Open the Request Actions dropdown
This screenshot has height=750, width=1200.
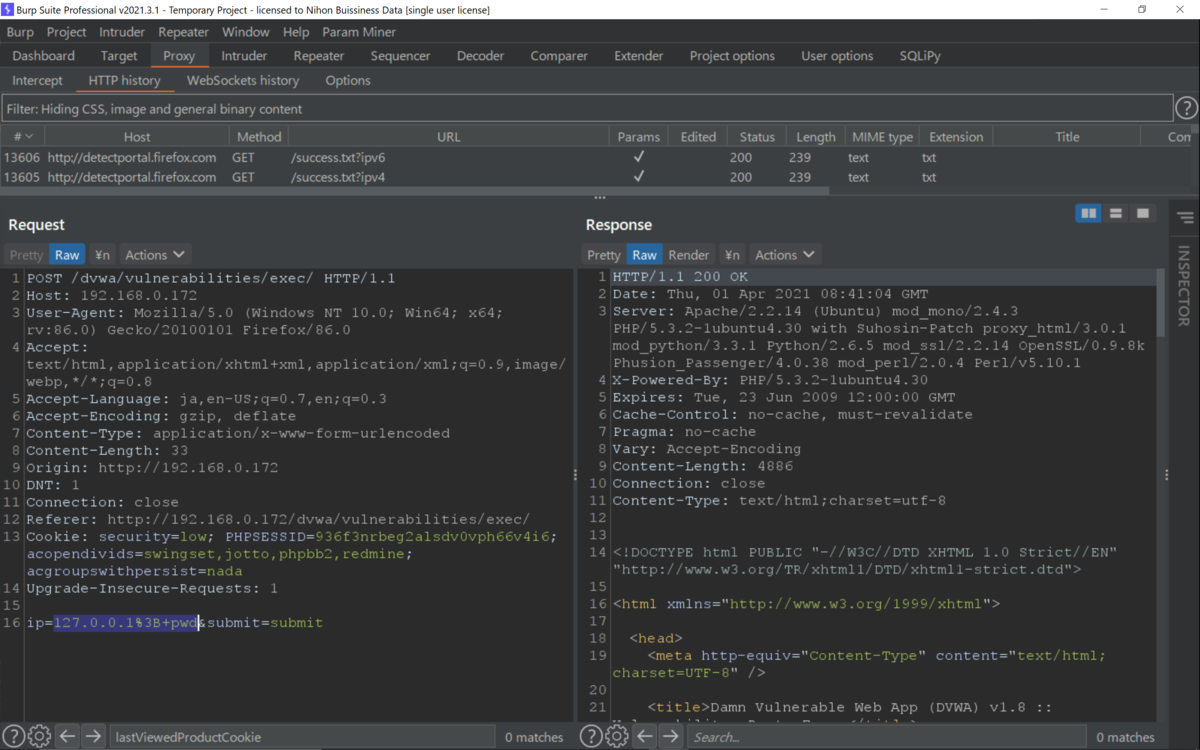(154, 255)
